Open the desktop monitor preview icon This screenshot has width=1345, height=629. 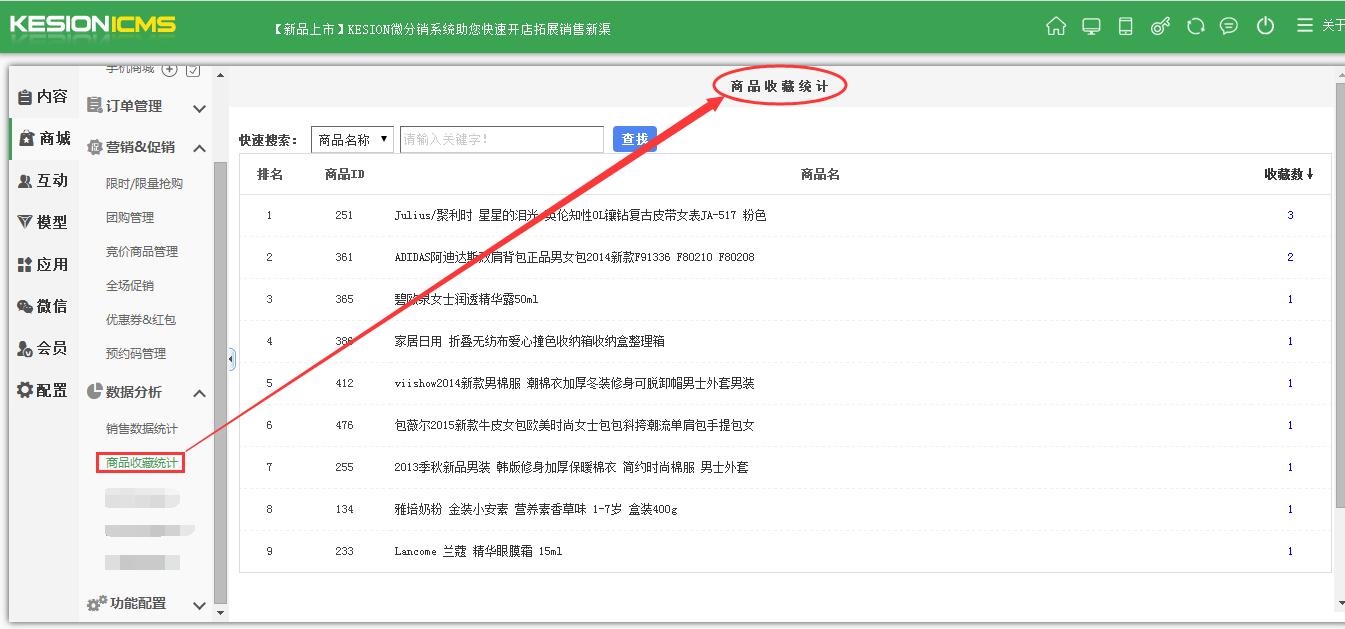pyautogui.click(x=1091, y=26)
